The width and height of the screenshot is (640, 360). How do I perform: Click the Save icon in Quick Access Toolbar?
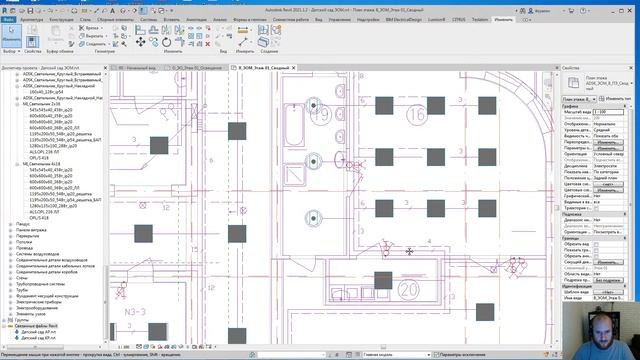[30, 11]
